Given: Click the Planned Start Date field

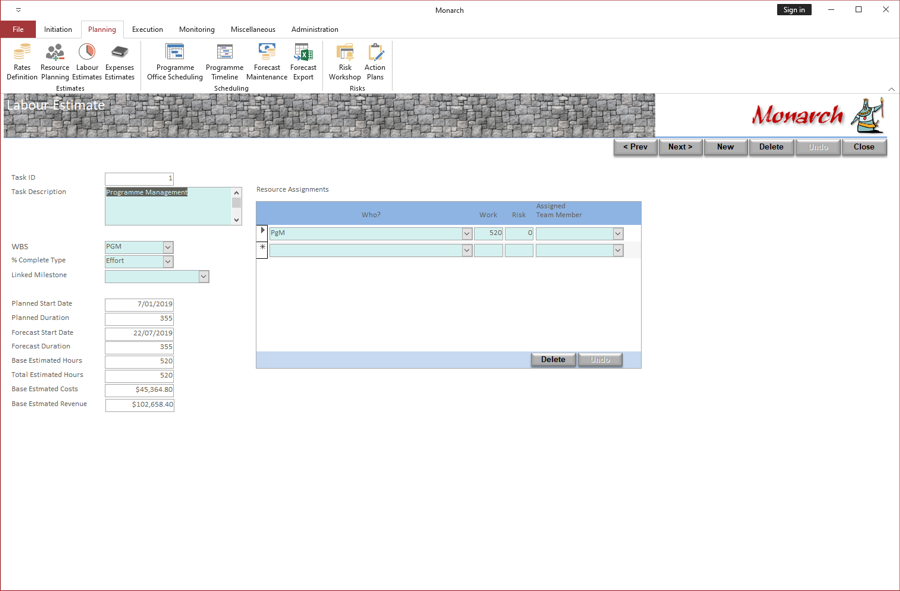Looking at the screenshot, I should tap(139, 304).
